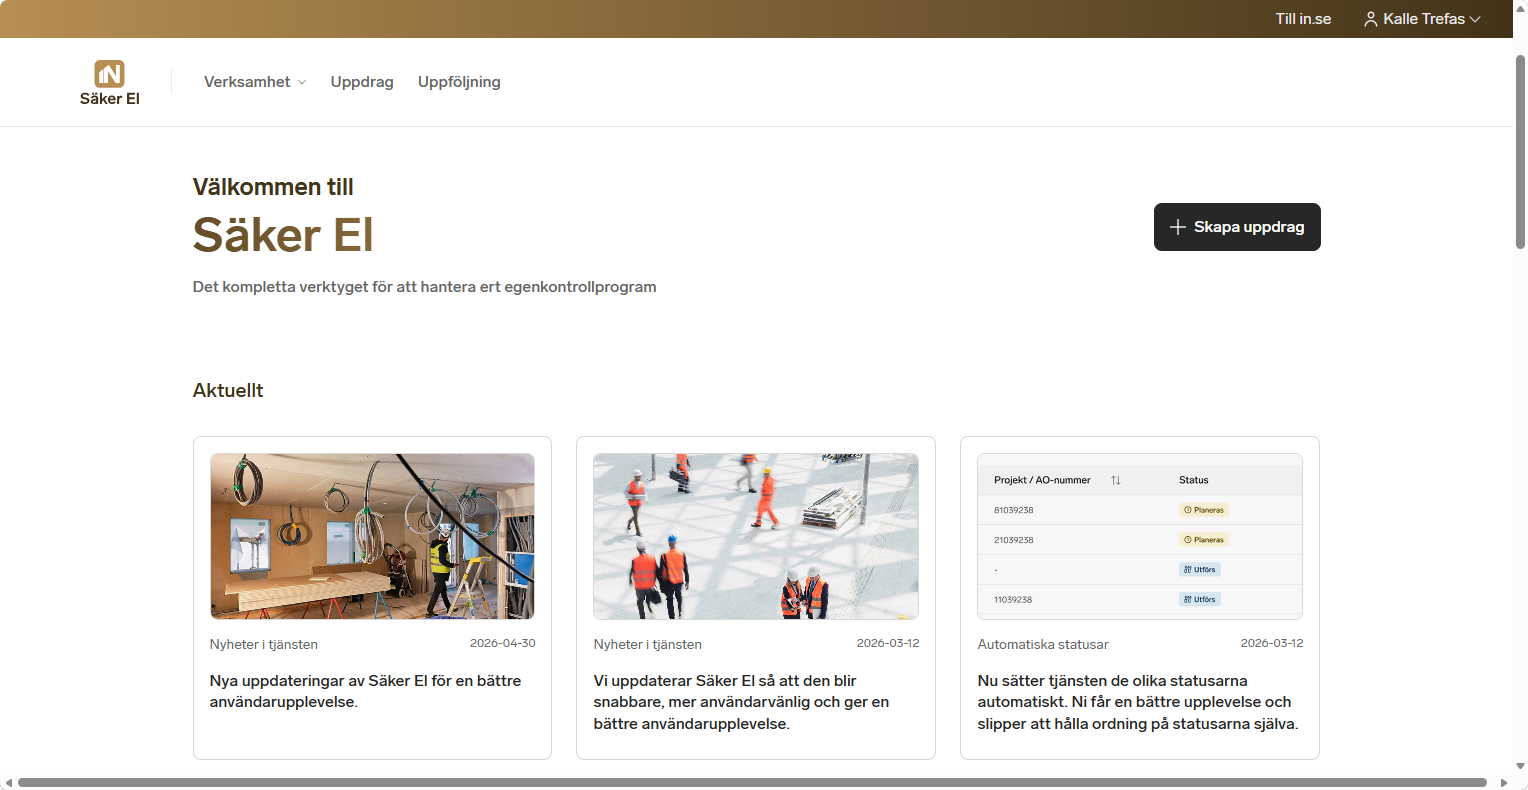The width and height of the screenshot is (1528, 790).
Task: Go to the Uppdrag page
Action: pyautogui.click(x=362, y=82)
